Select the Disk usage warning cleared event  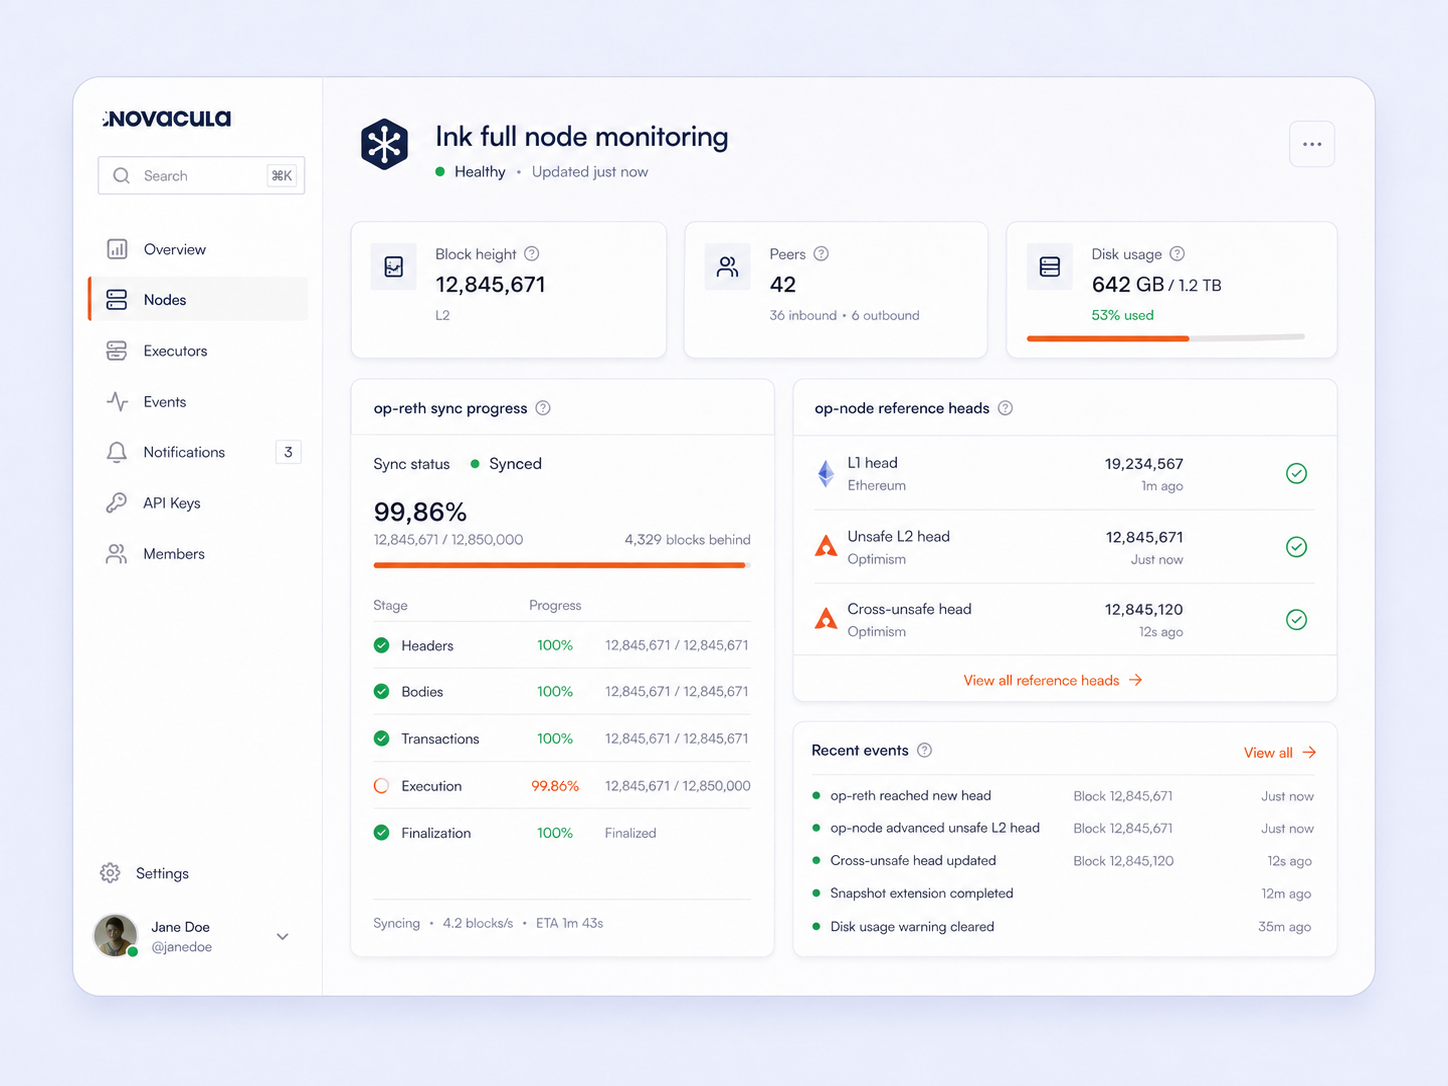(x=1062, y=927)
